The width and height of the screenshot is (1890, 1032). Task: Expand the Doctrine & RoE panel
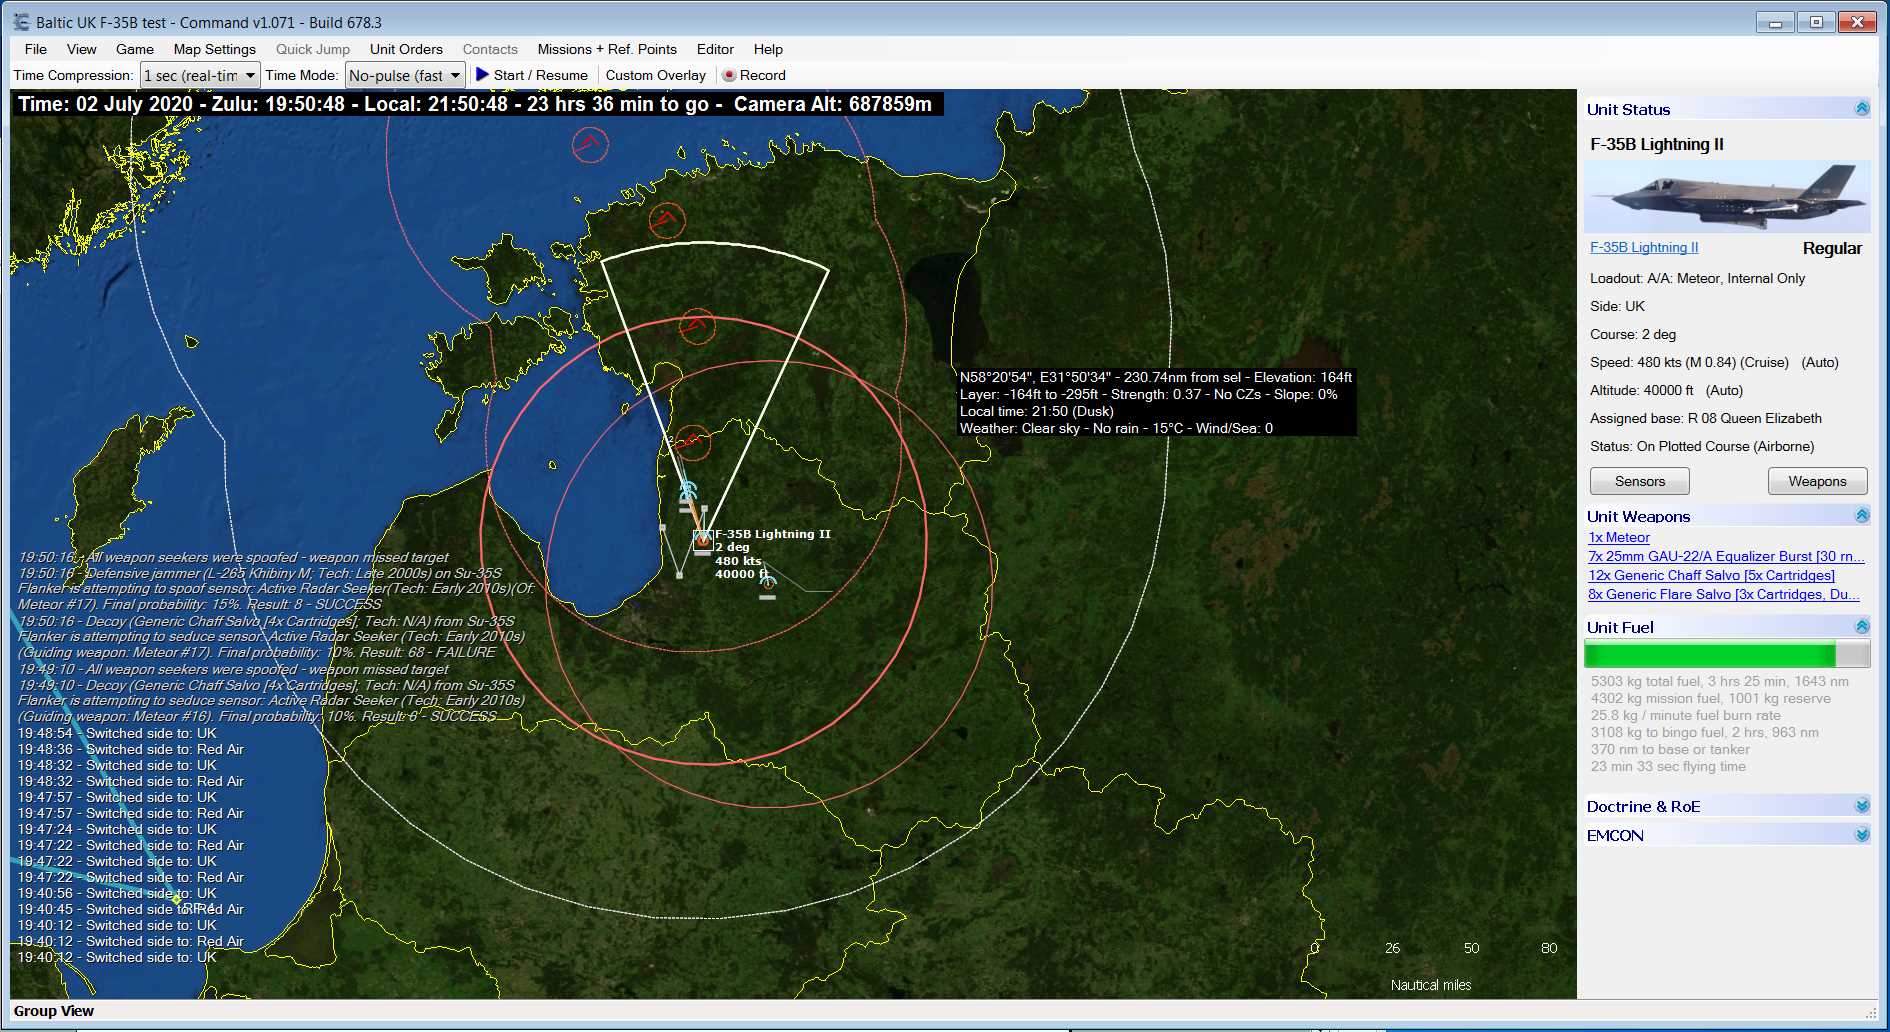(x=1862, y=806)
